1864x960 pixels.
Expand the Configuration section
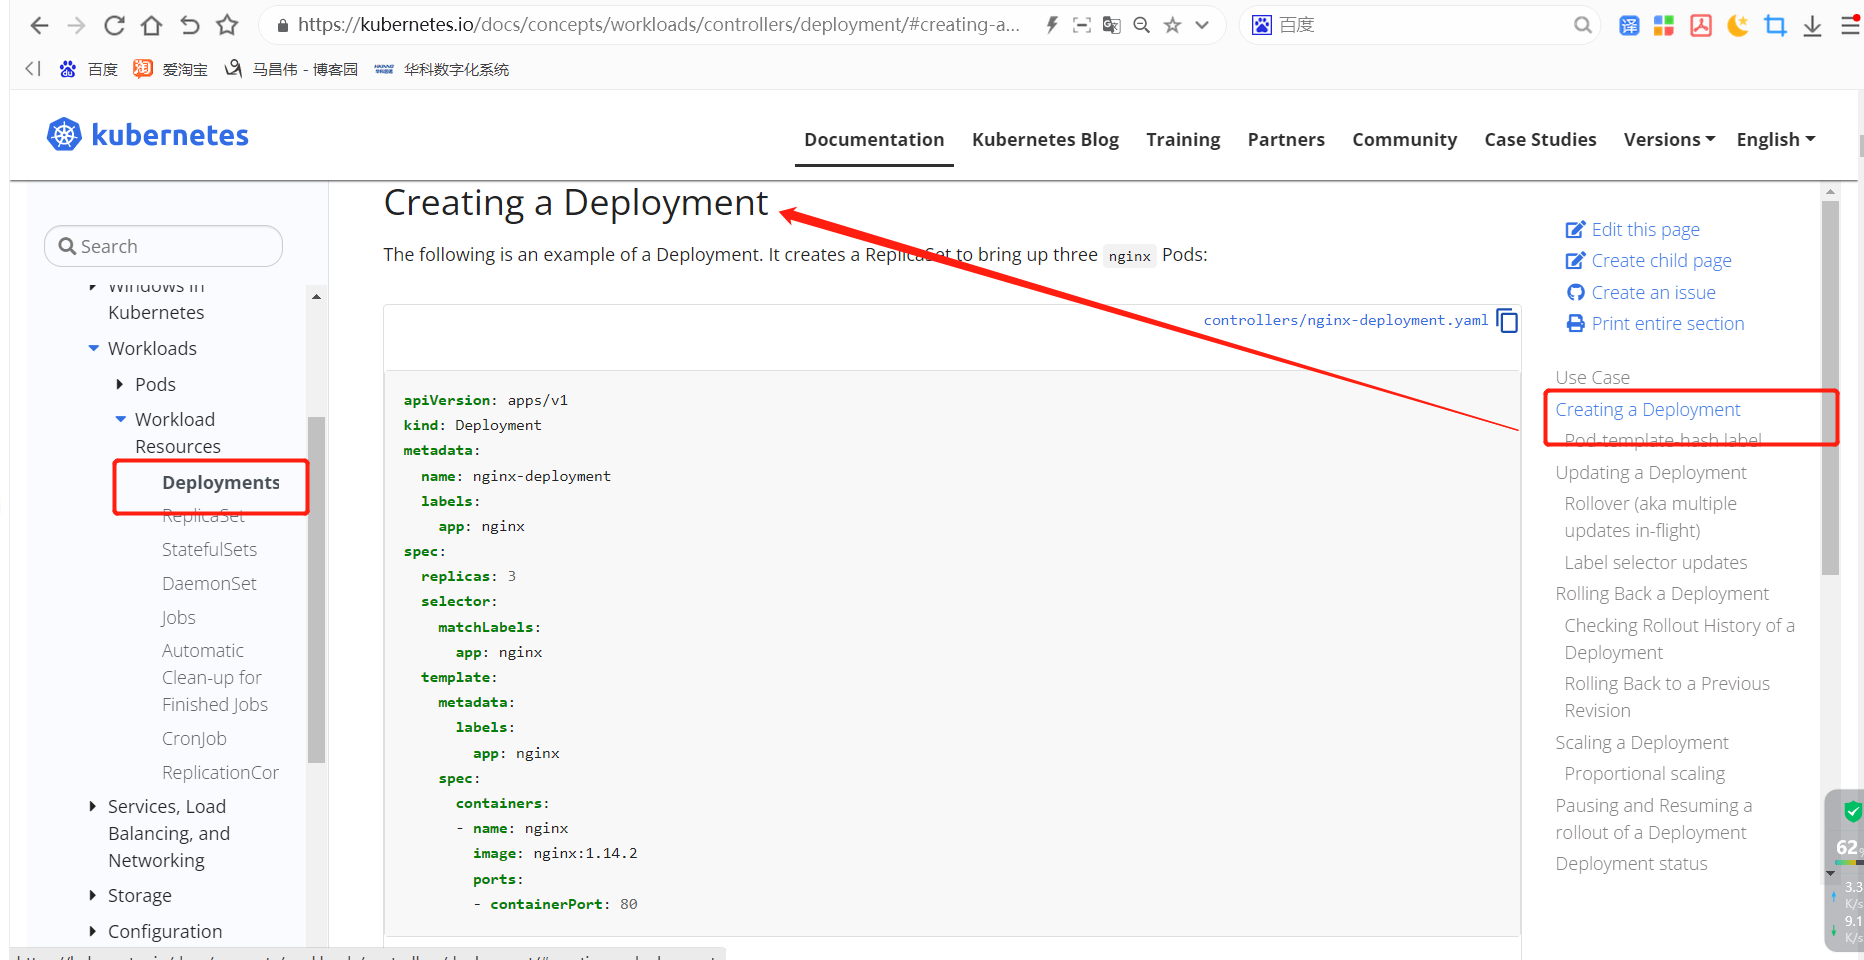[93, 931]
